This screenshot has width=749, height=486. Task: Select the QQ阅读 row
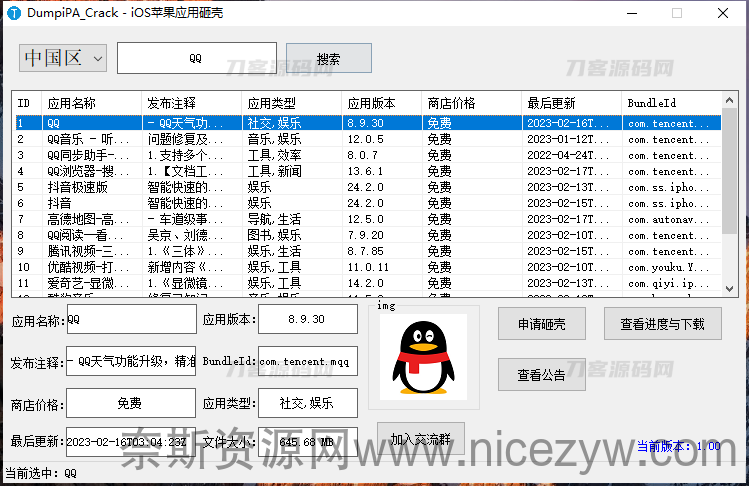point(368,235)
